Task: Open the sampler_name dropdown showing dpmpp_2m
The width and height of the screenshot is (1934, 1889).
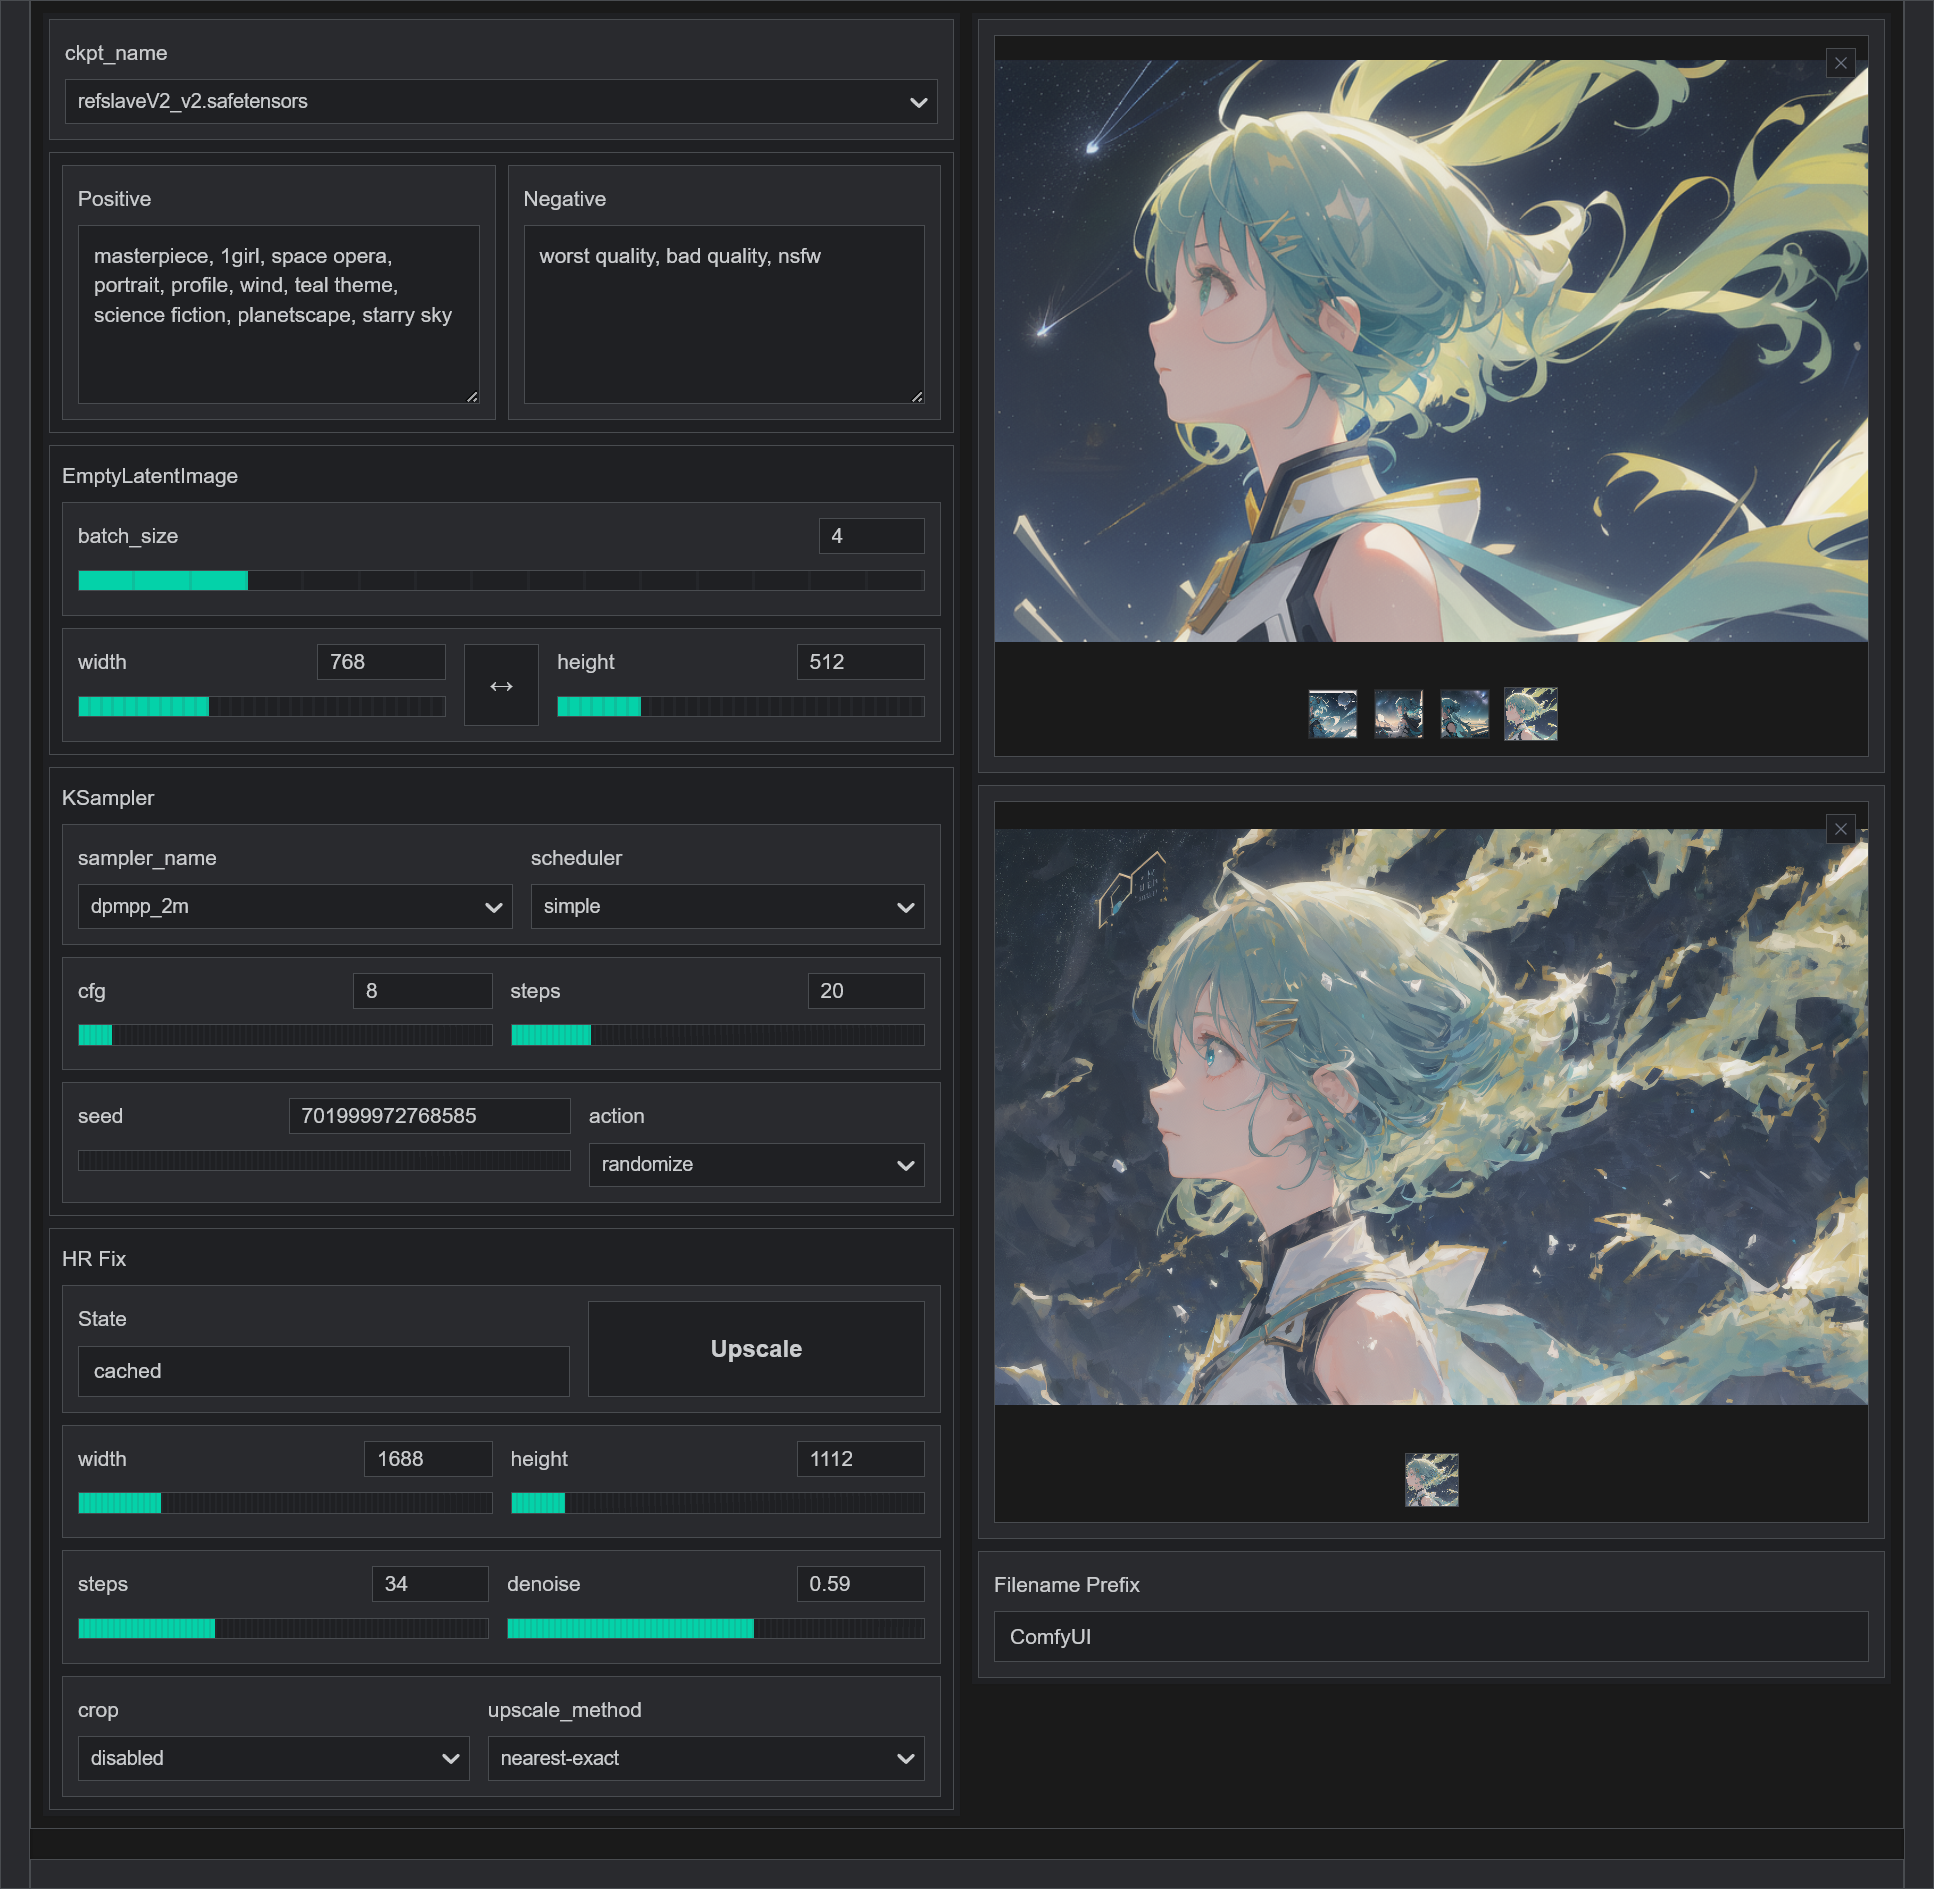Action: coord(294,906)
